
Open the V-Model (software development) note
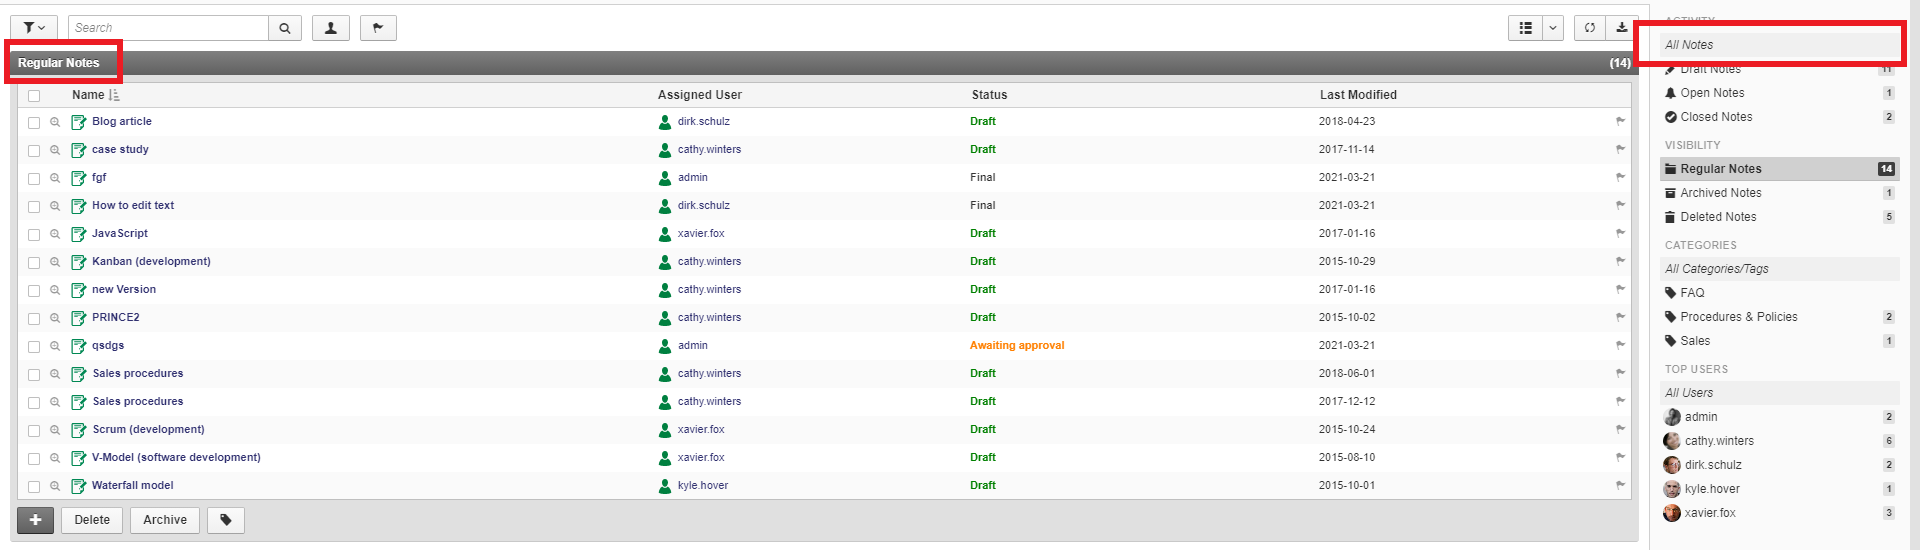tap(176, 457)
